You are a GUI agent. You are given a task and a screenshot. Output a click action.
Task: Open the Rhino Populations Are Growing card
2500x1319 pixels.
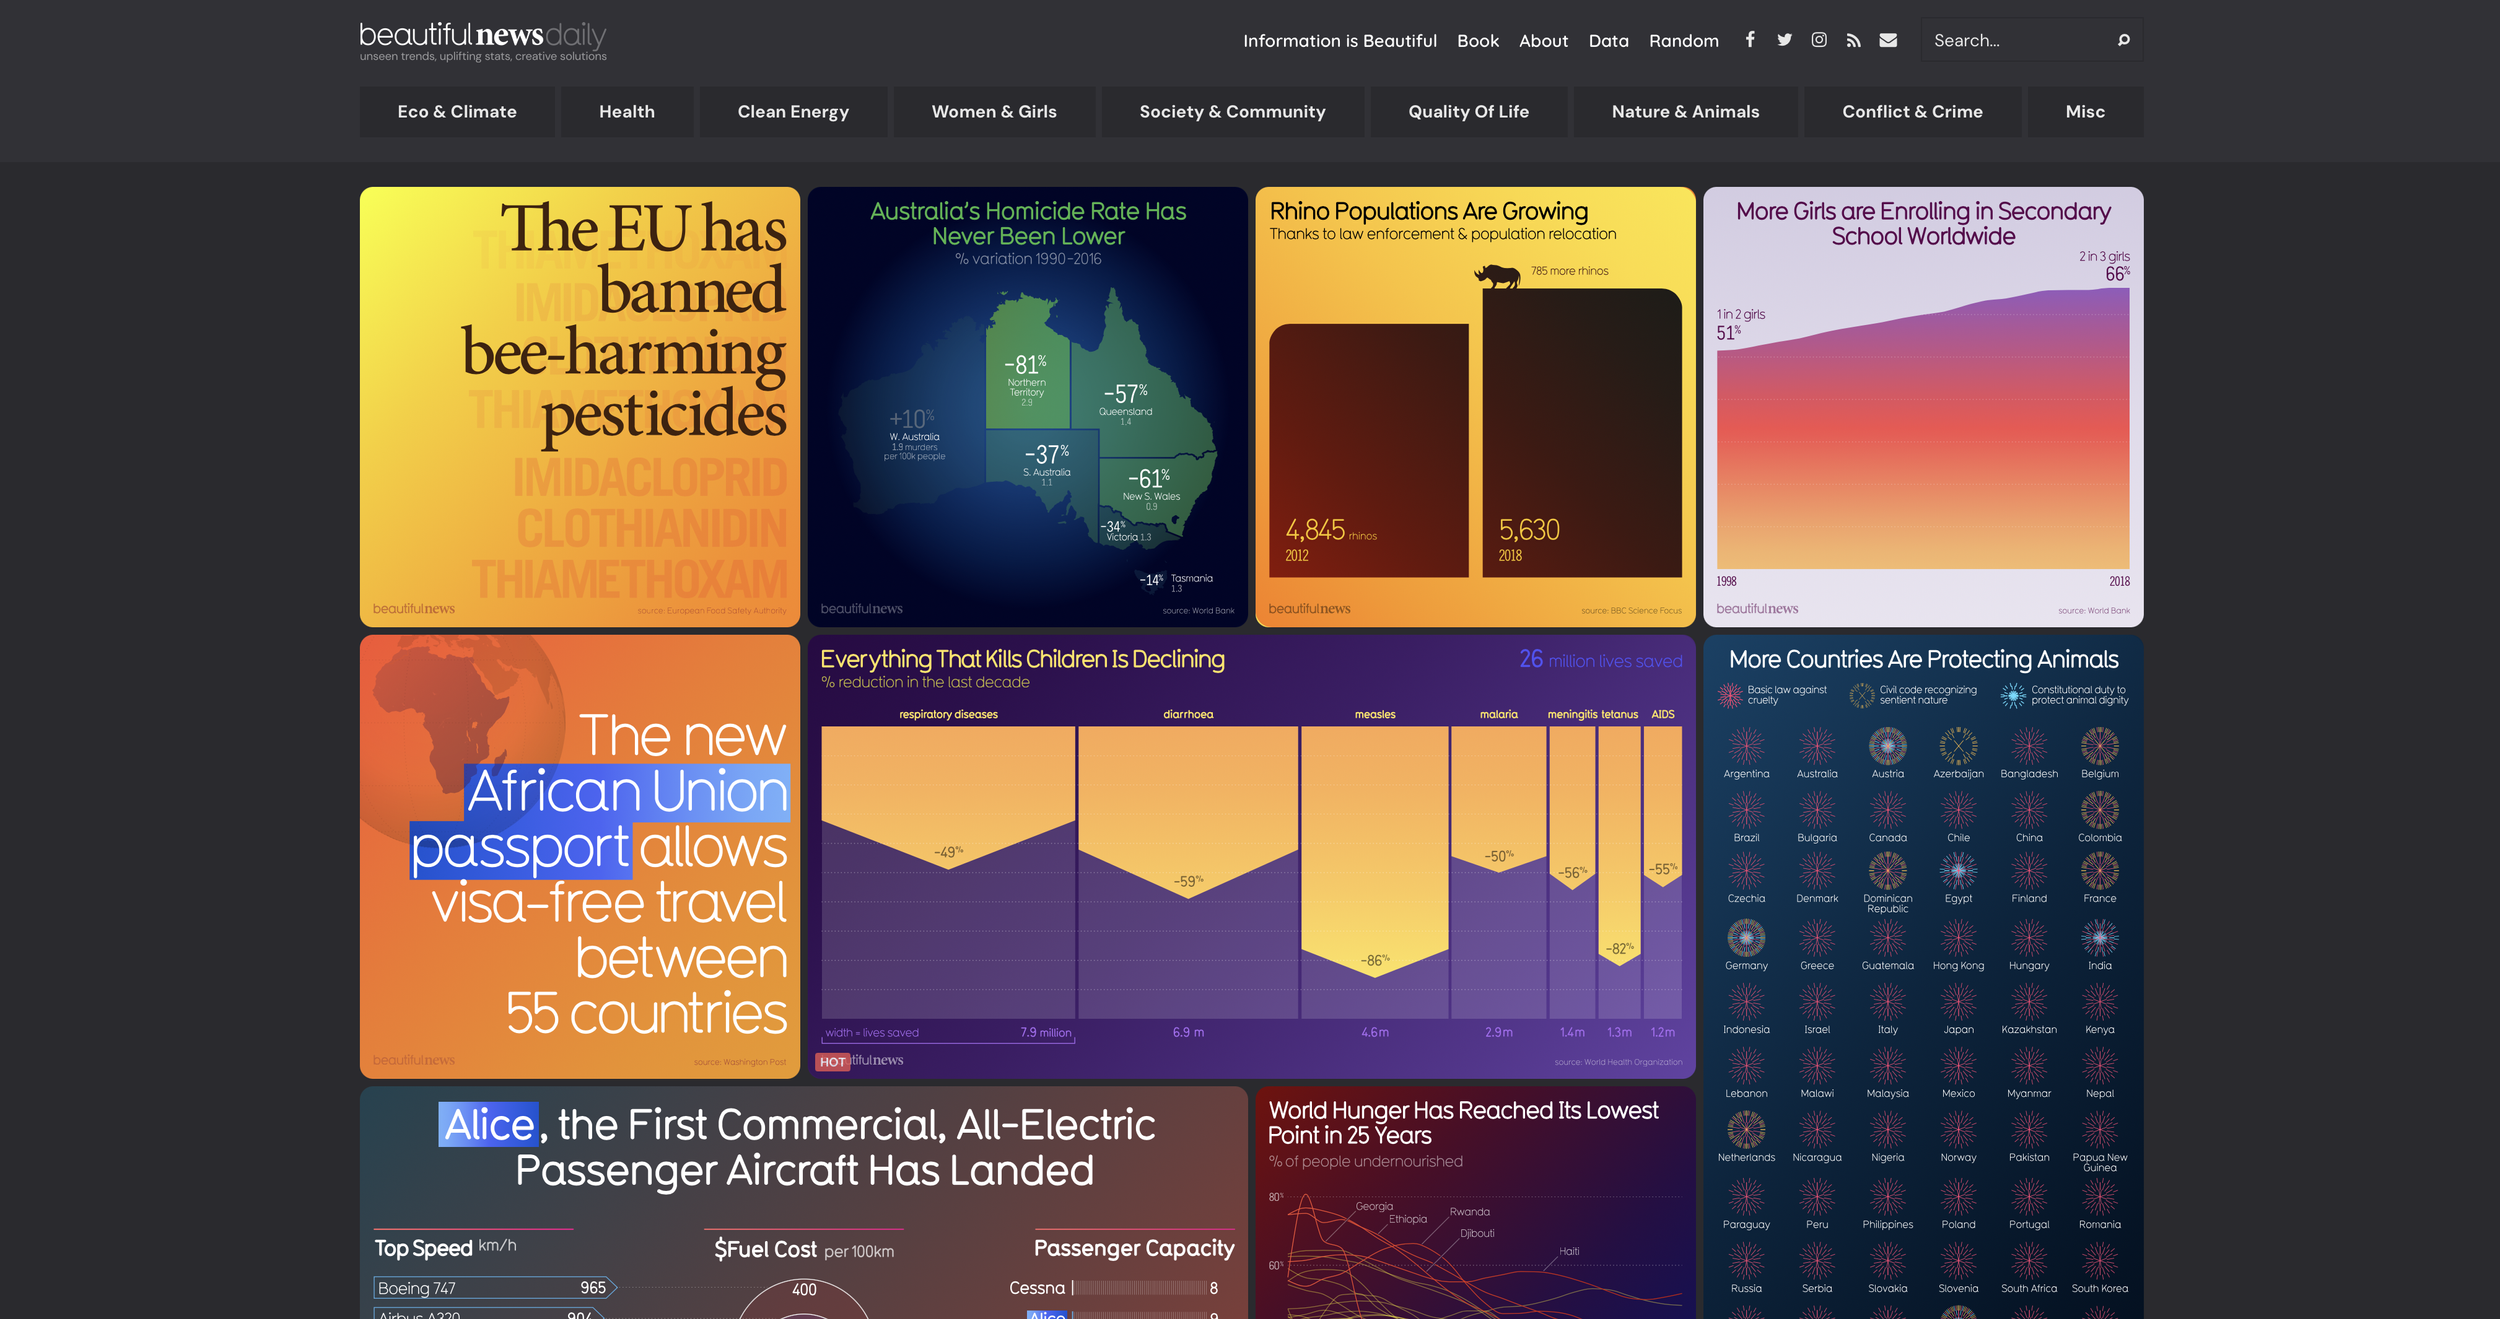coord(1475,407)
